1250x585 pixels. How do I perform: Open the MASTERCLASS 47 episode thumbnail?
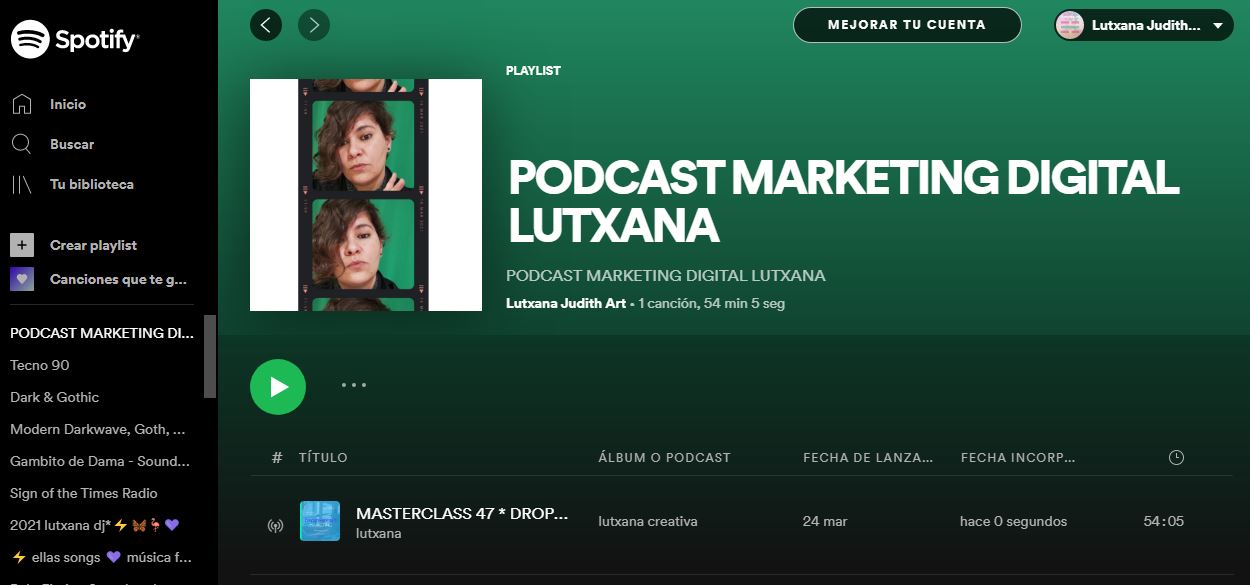(320, 521)
